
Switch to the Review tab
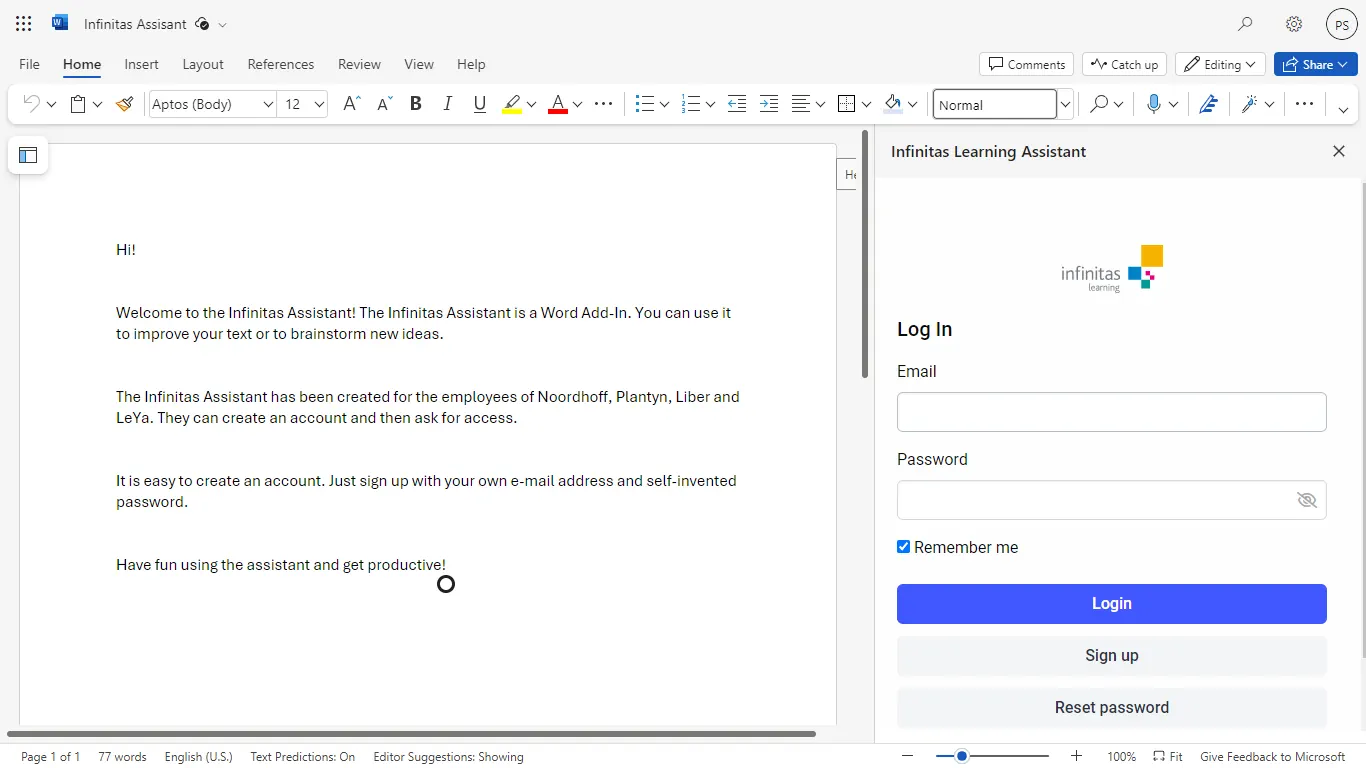359,64
